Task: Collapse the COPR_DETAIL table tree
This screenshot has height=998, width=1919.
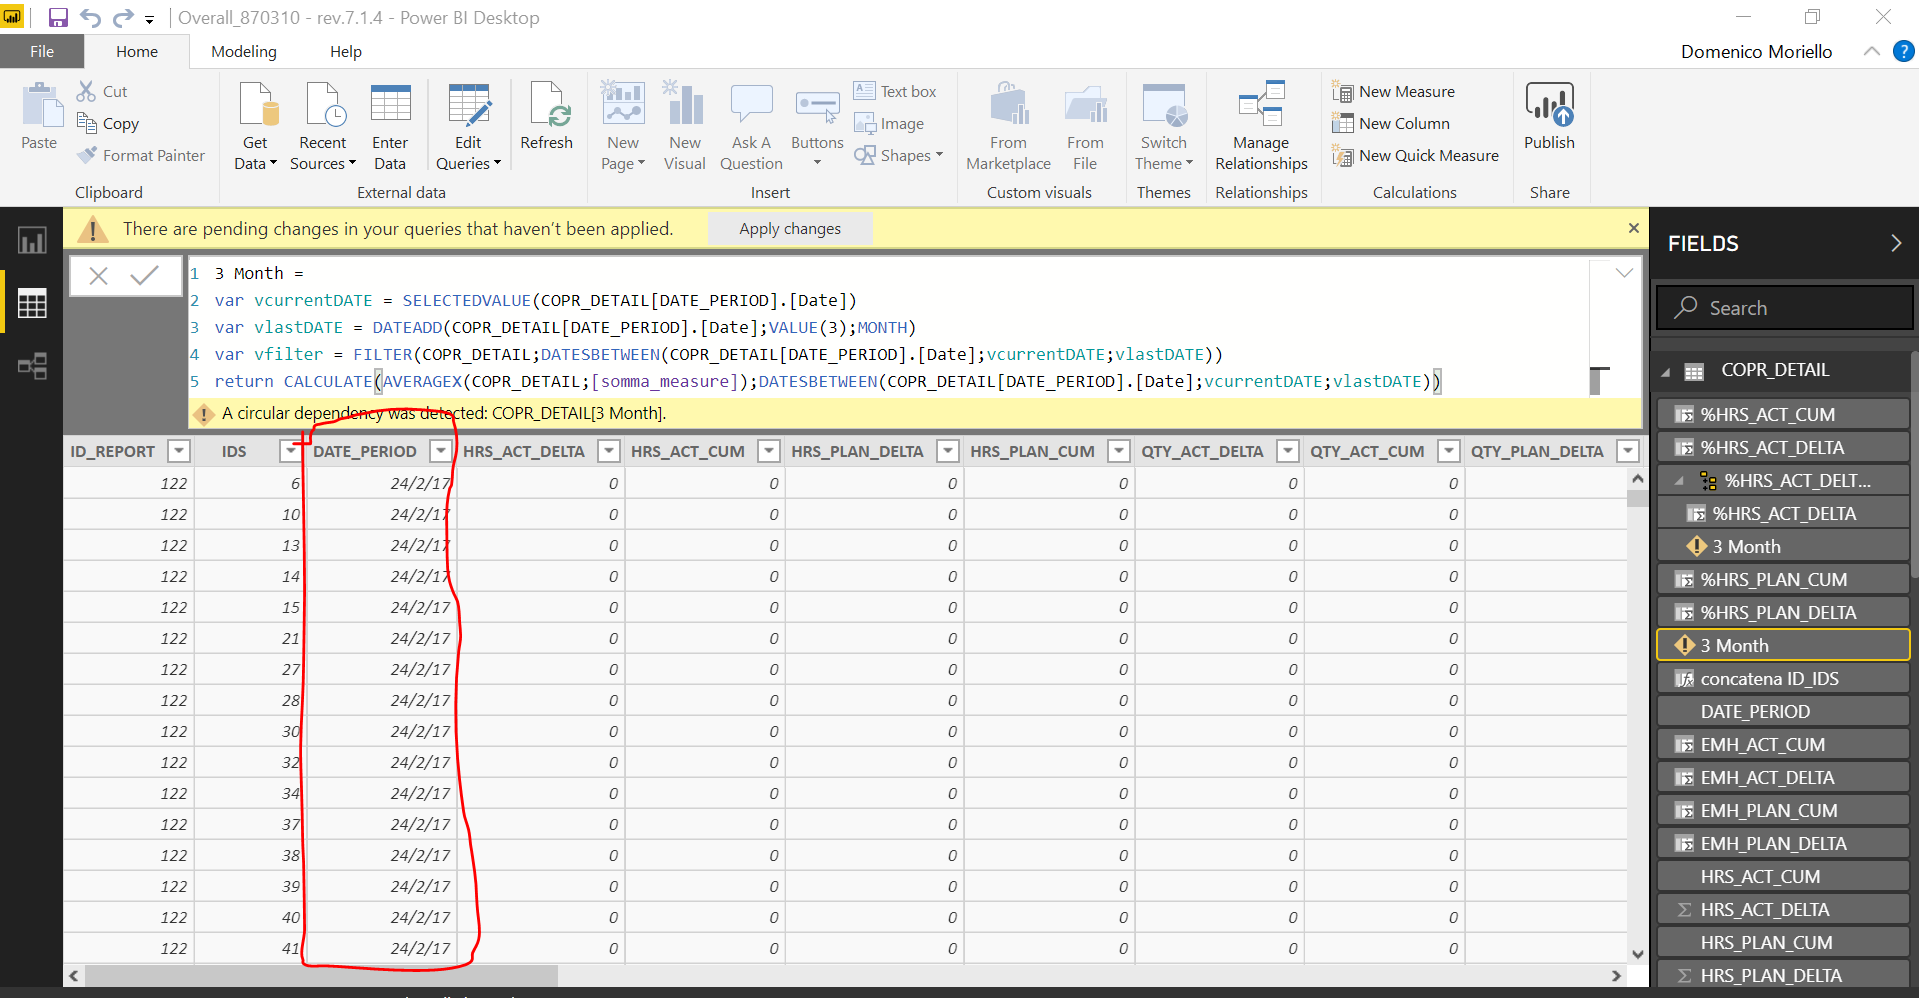Action: pyautogui.click(x=1665, y=372)
